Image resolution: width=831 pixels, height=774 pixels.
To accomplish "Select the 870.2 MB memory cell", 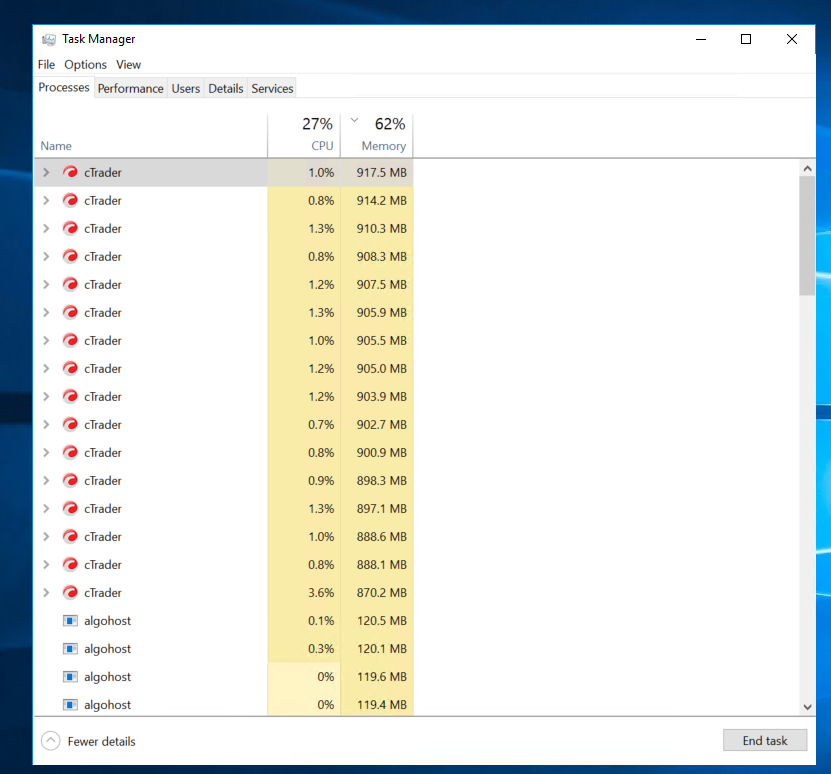I will pos(377,593).
